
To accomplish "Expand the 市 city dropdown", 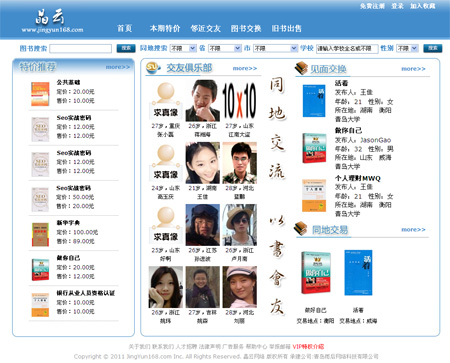I will [275, 49].
